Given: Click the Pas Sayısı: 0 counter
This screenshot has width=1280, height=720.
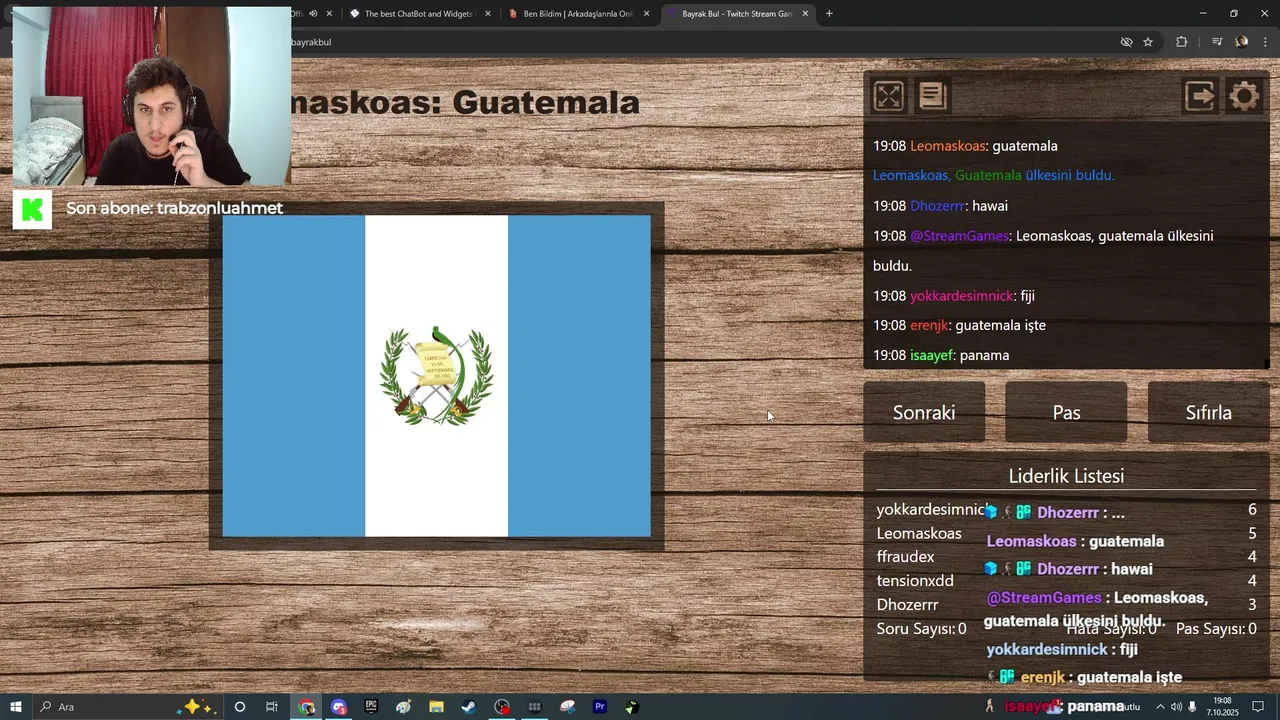Looking at the screenshot, I should pos(1216,629).
